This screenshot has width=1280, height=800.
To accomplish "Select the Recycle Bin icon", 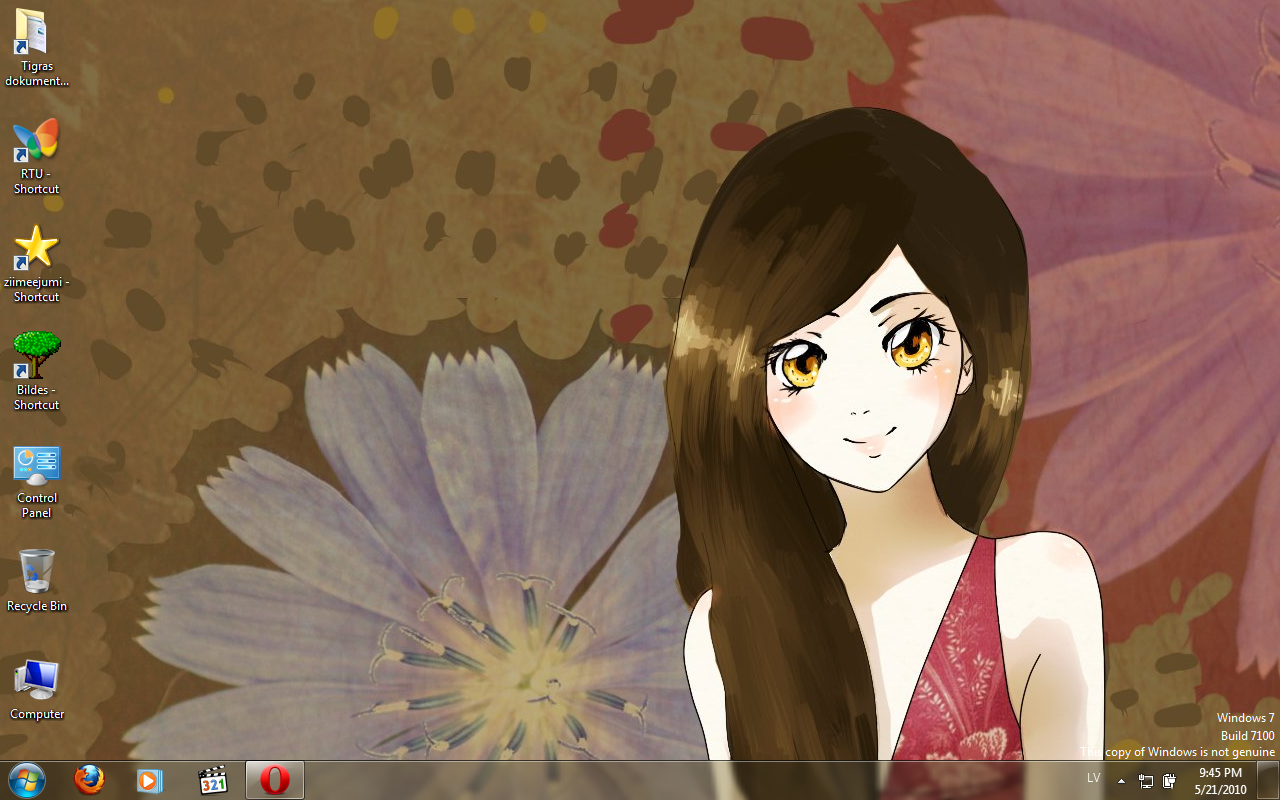I will [x=36, y=581].
